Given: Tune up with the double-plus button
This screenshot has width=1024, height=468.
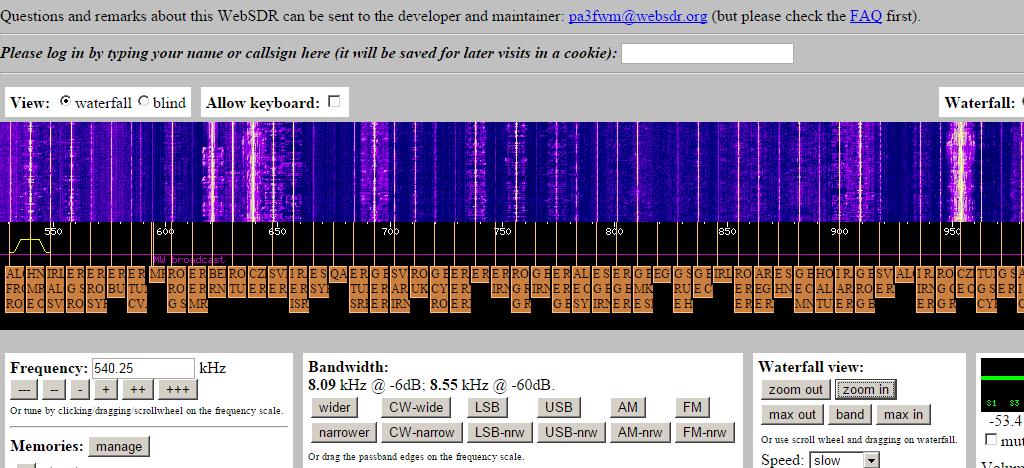Looking at the screenshot, I should (x=138, y=389).
